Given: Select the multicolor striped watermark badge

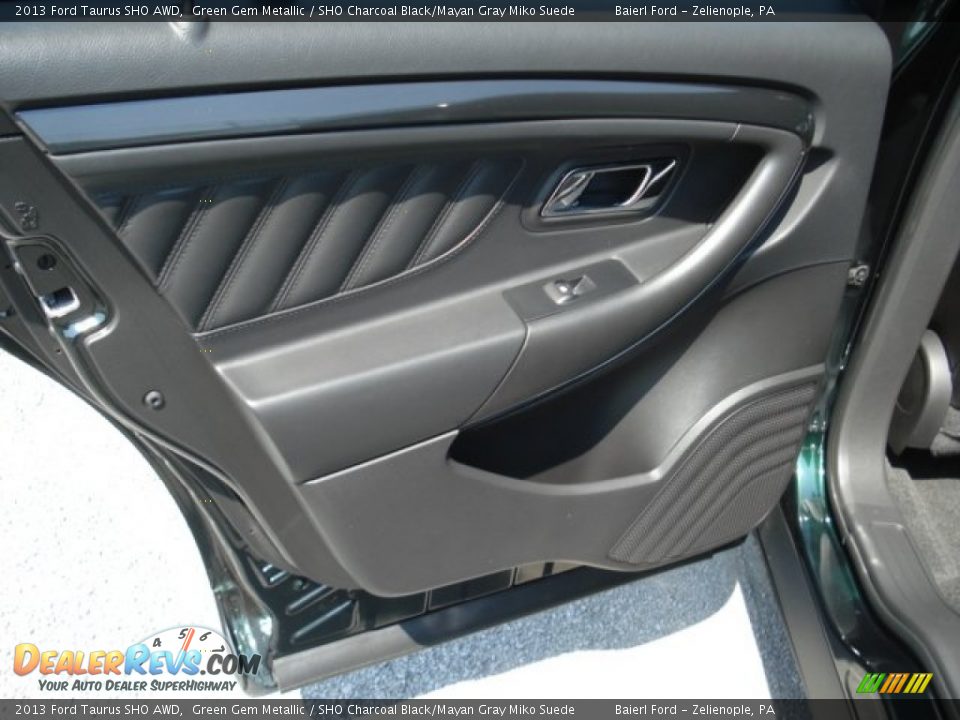Looking at the screenshot, I should [895, 682].
